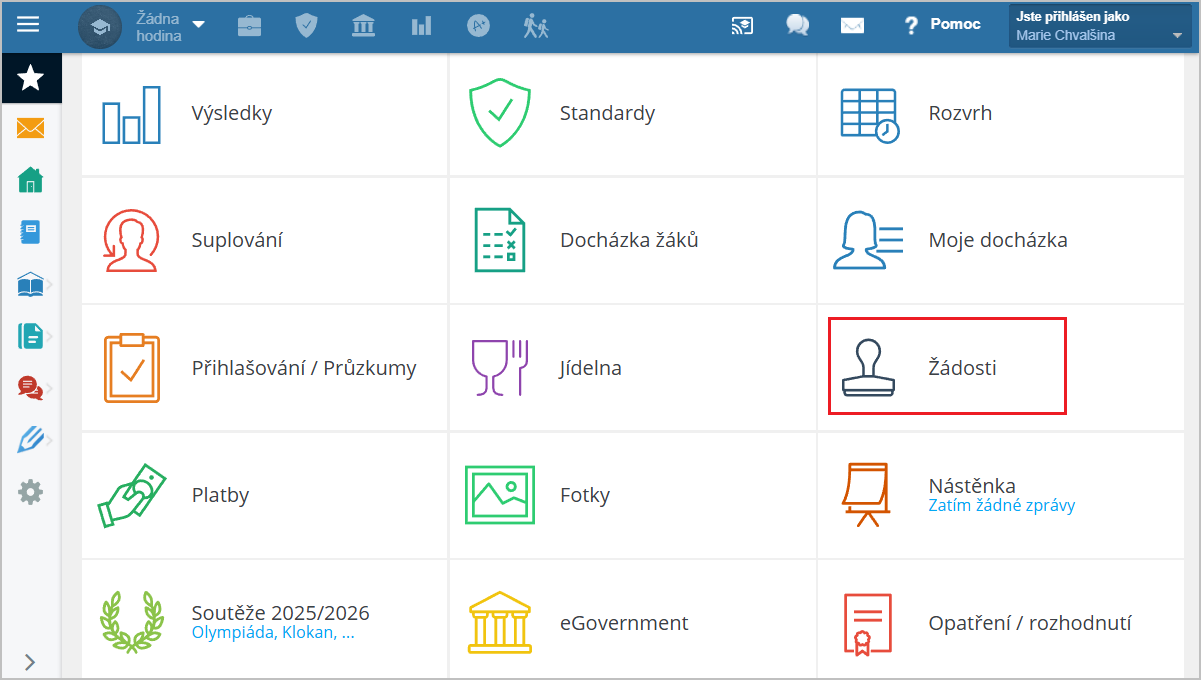Viewport: 1201px width, 680px height.
Task: Open the Docházka žáků tile
Action: coord(628,240)
